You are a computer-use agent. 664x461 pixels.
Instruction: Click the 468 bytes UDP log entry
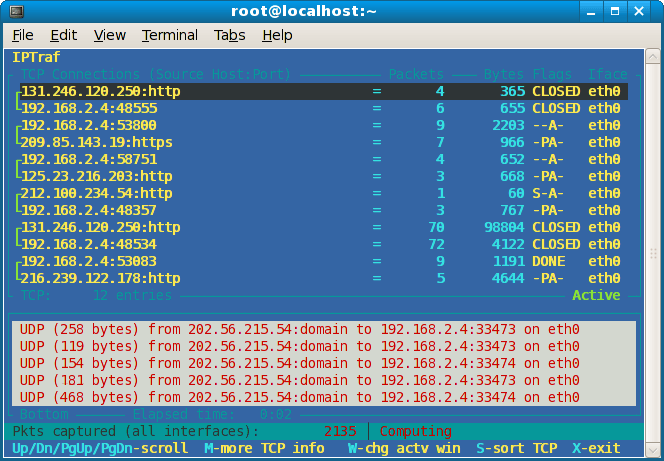pyautogui.click(x=300, y=397)
